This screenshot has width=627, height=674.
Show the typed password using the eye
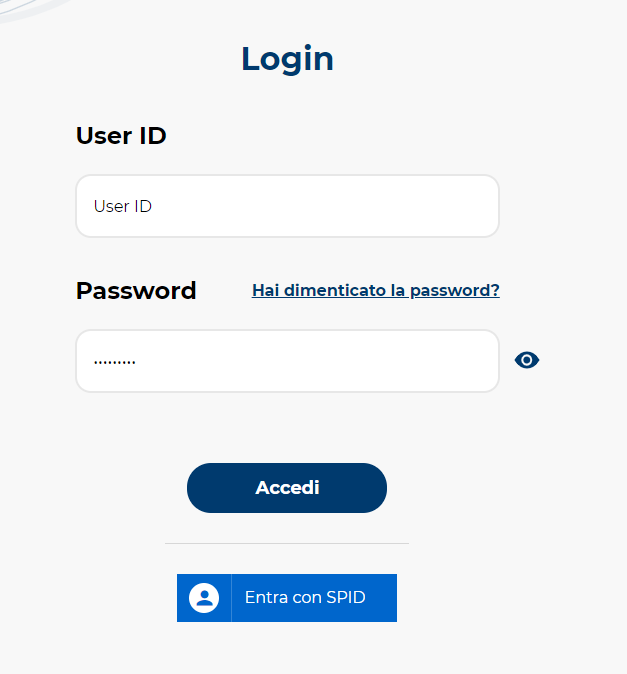[527, 361]
